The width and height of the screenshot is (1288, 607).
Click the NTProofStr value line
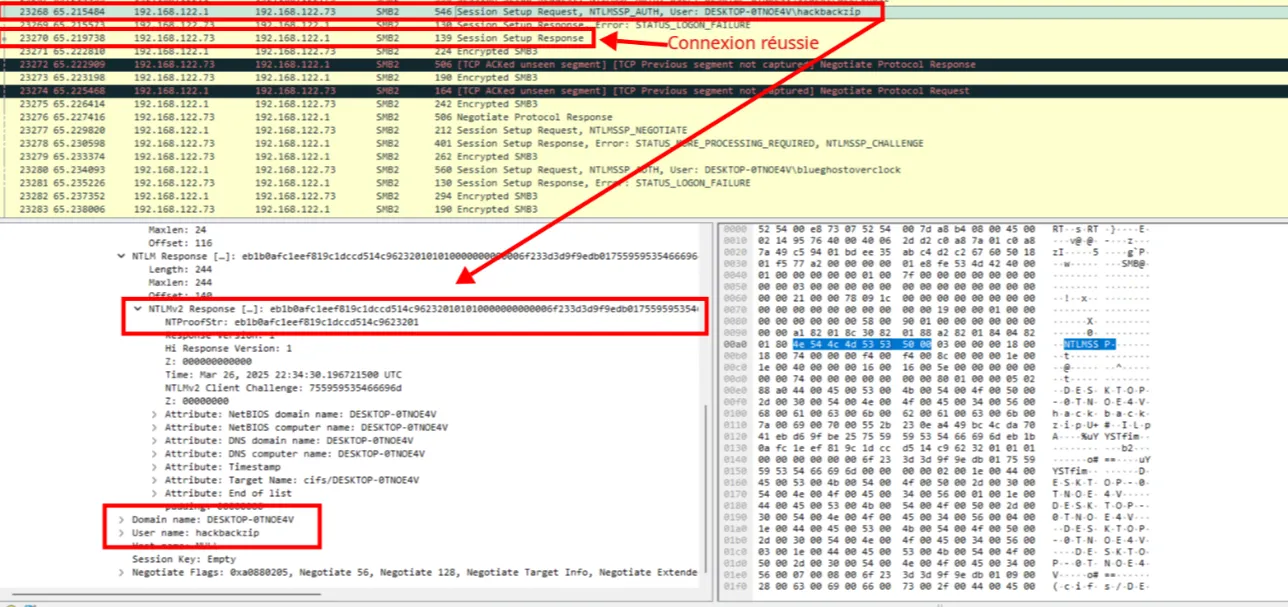(x=291, y=322)
